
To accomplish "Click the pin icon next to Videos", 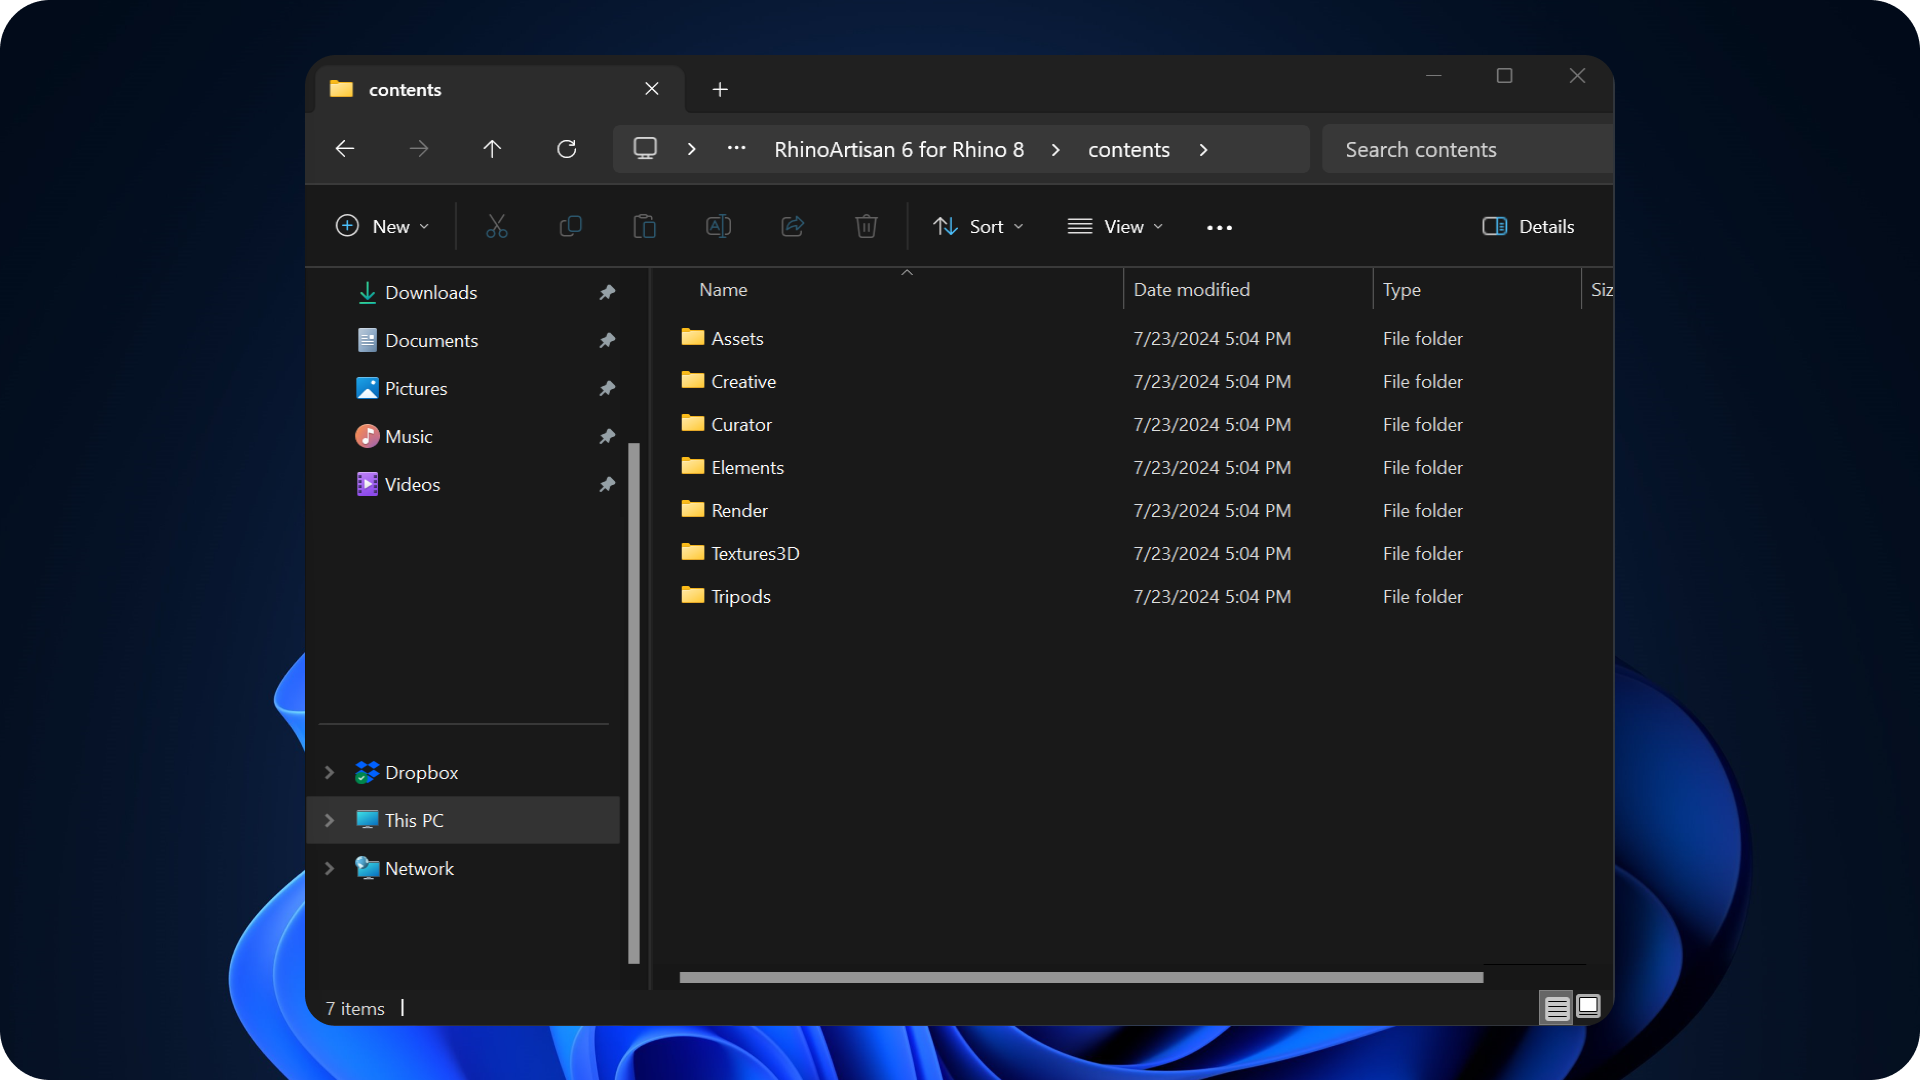I will click(x=607, y=484).
